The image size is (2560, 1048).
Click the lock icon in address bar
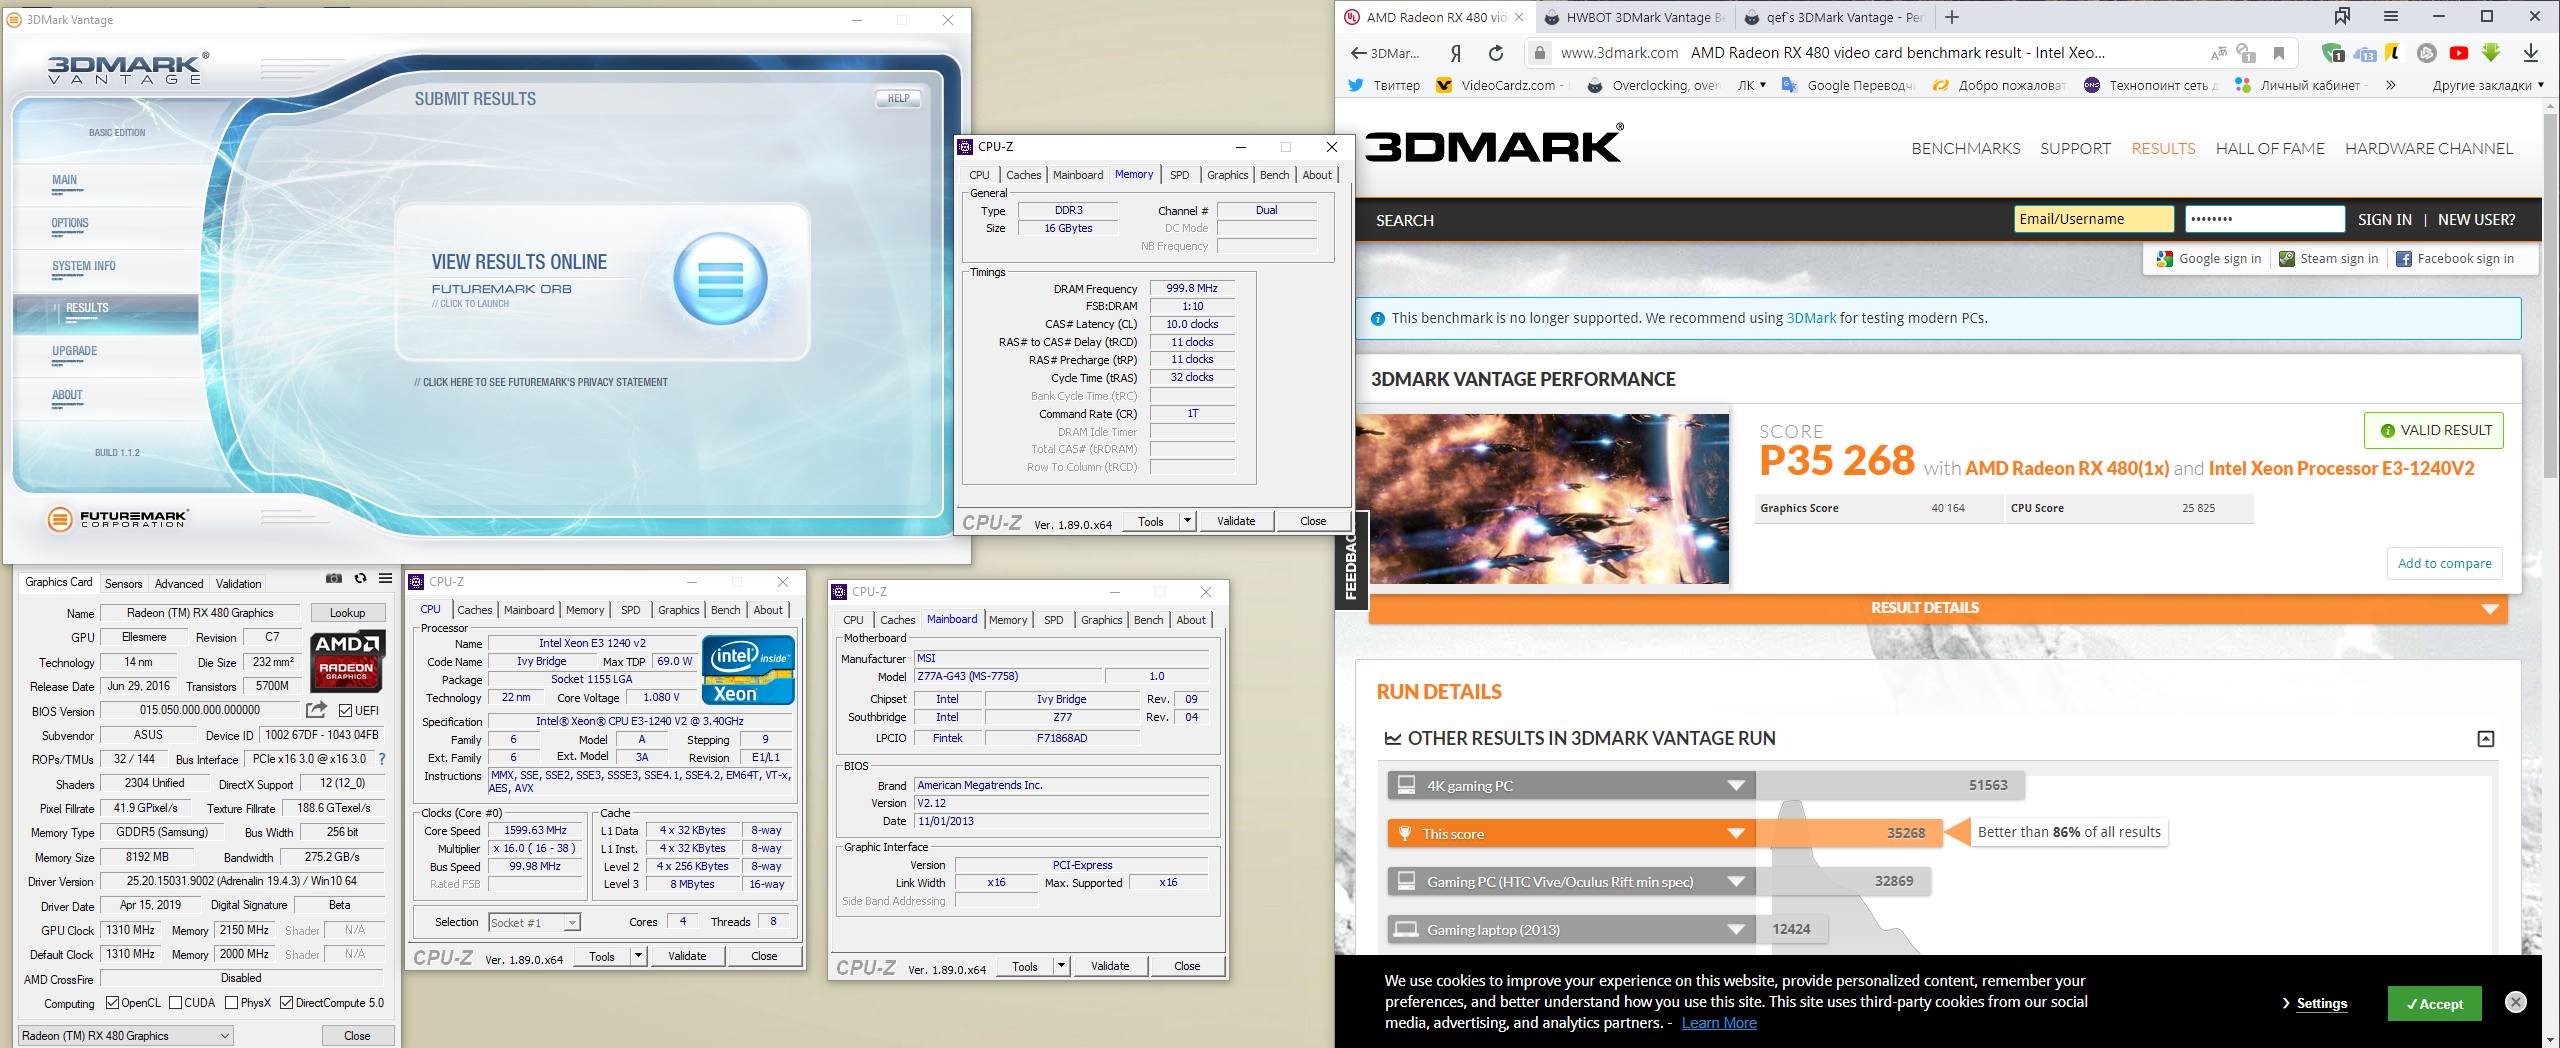point(1540,53)
